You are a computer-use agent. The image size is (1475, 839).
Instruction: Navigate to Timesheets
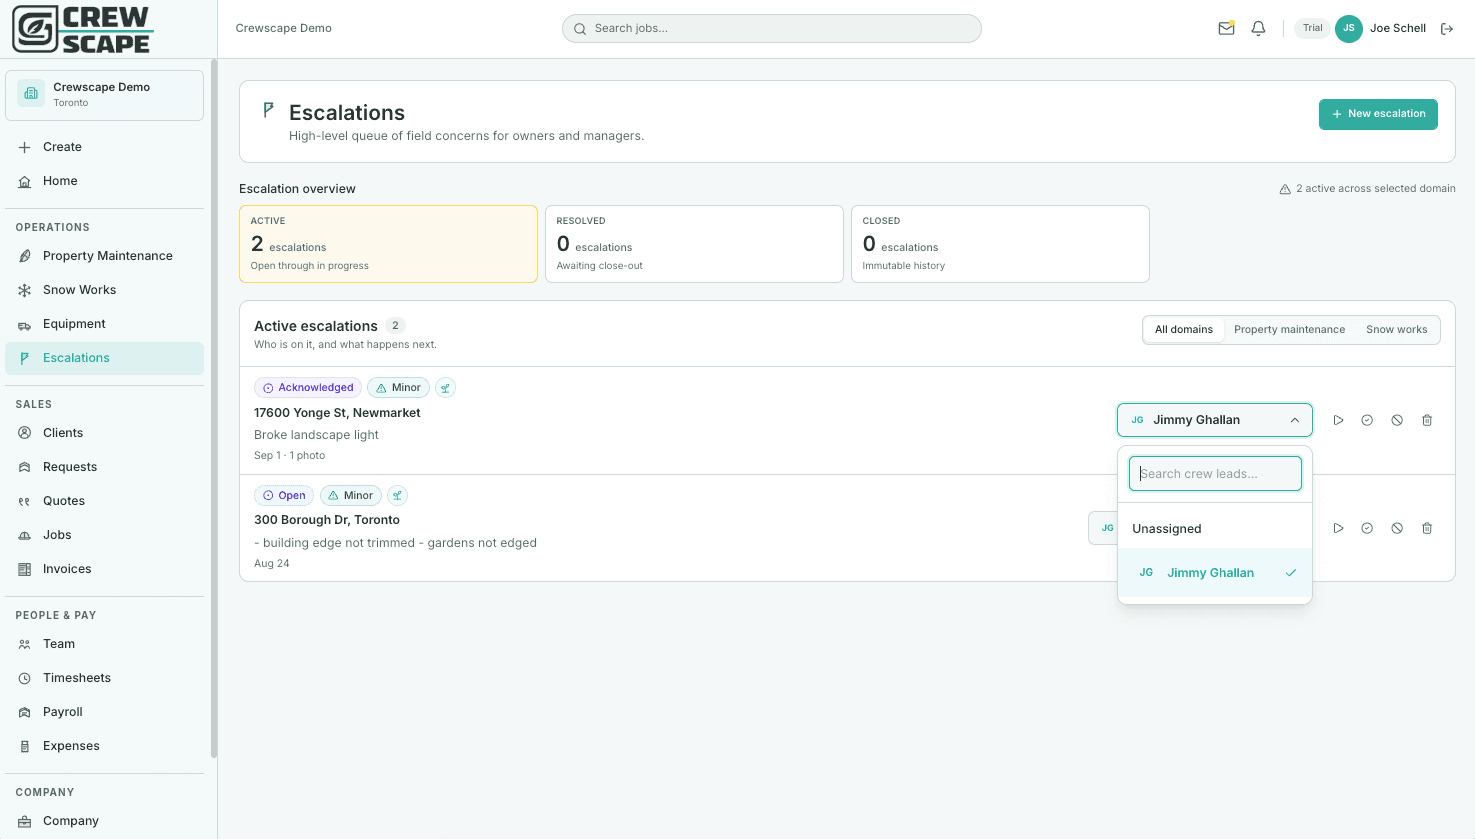(x=104, y=678)
